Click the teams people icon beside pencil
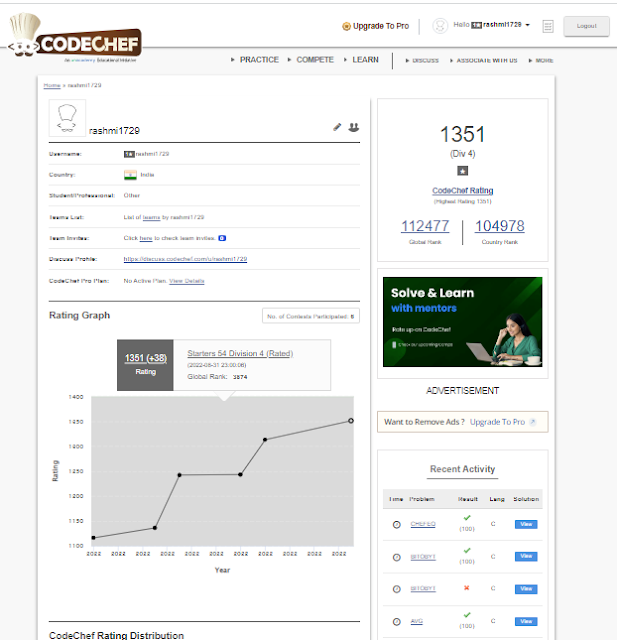 coord(353,127)
